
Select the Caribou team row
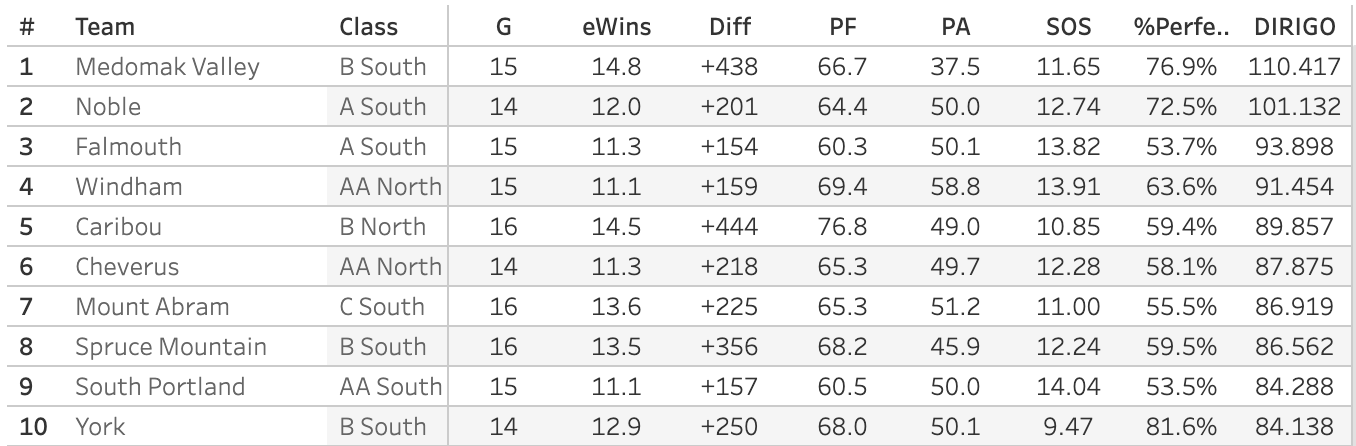(678, 227)
